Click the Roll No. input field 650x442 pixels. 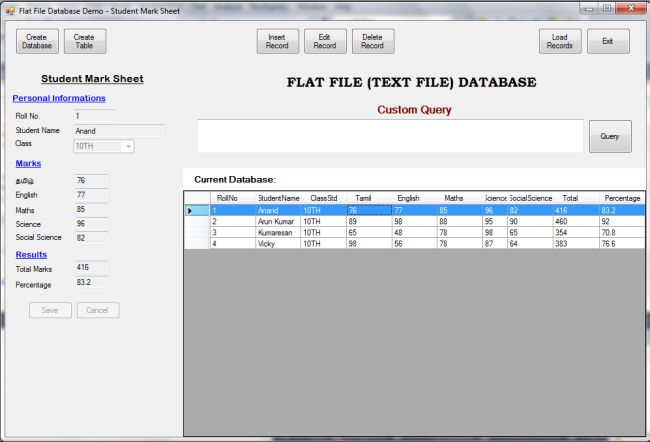(x=94, y=116)
